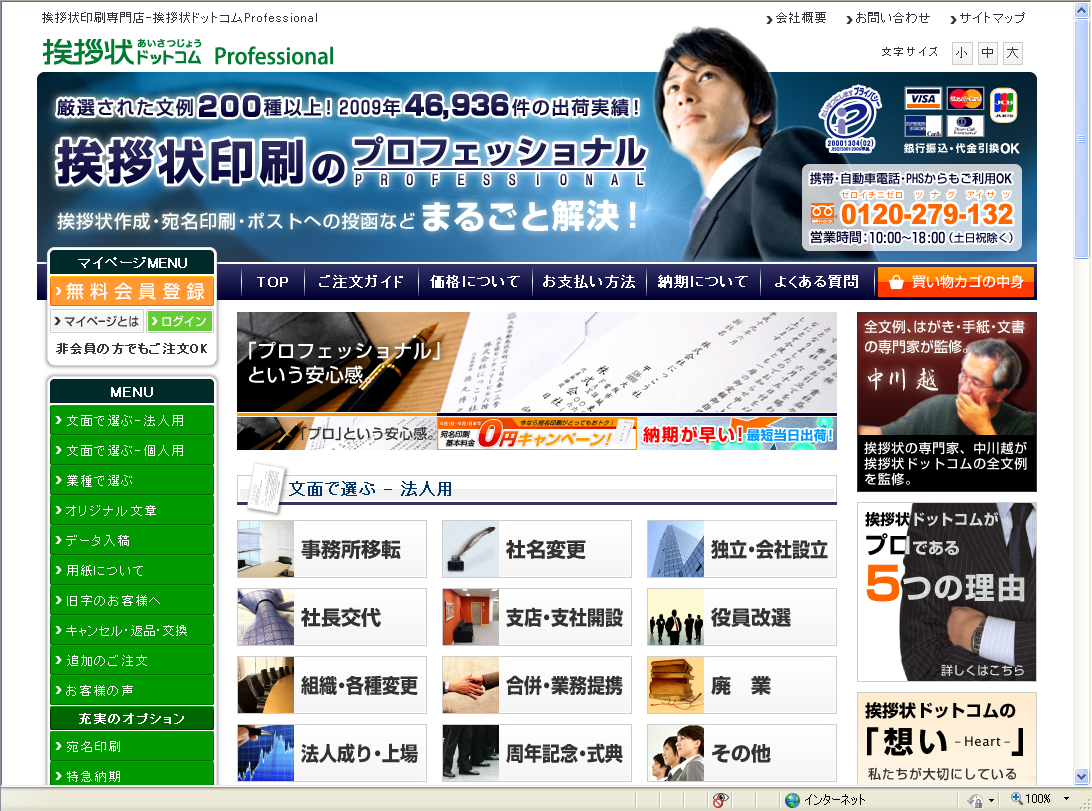Select 旧字のお客様へ menu item
The height and width of the screenshot is (811, 1092).
point(132,600)
